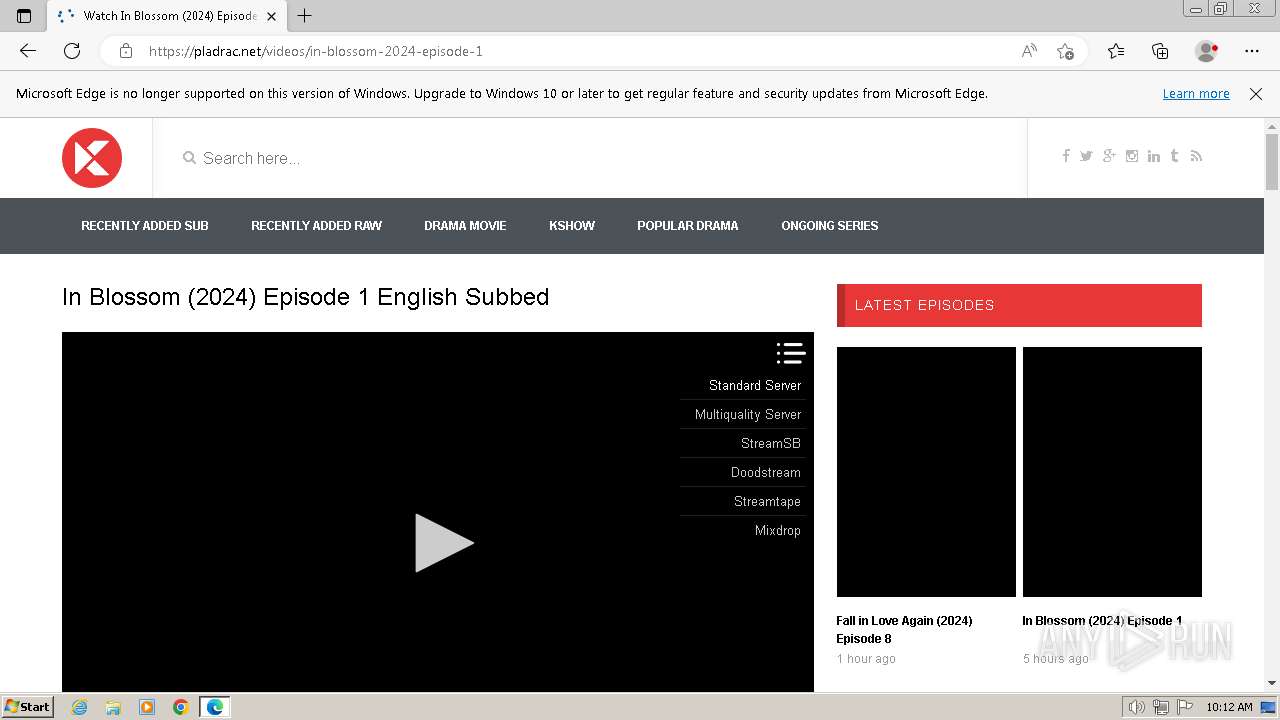This screenshot has height=720, width=1280.
Task: Open the Instagram social icon
Action: pyautogui.click(x=1132, y=156)
